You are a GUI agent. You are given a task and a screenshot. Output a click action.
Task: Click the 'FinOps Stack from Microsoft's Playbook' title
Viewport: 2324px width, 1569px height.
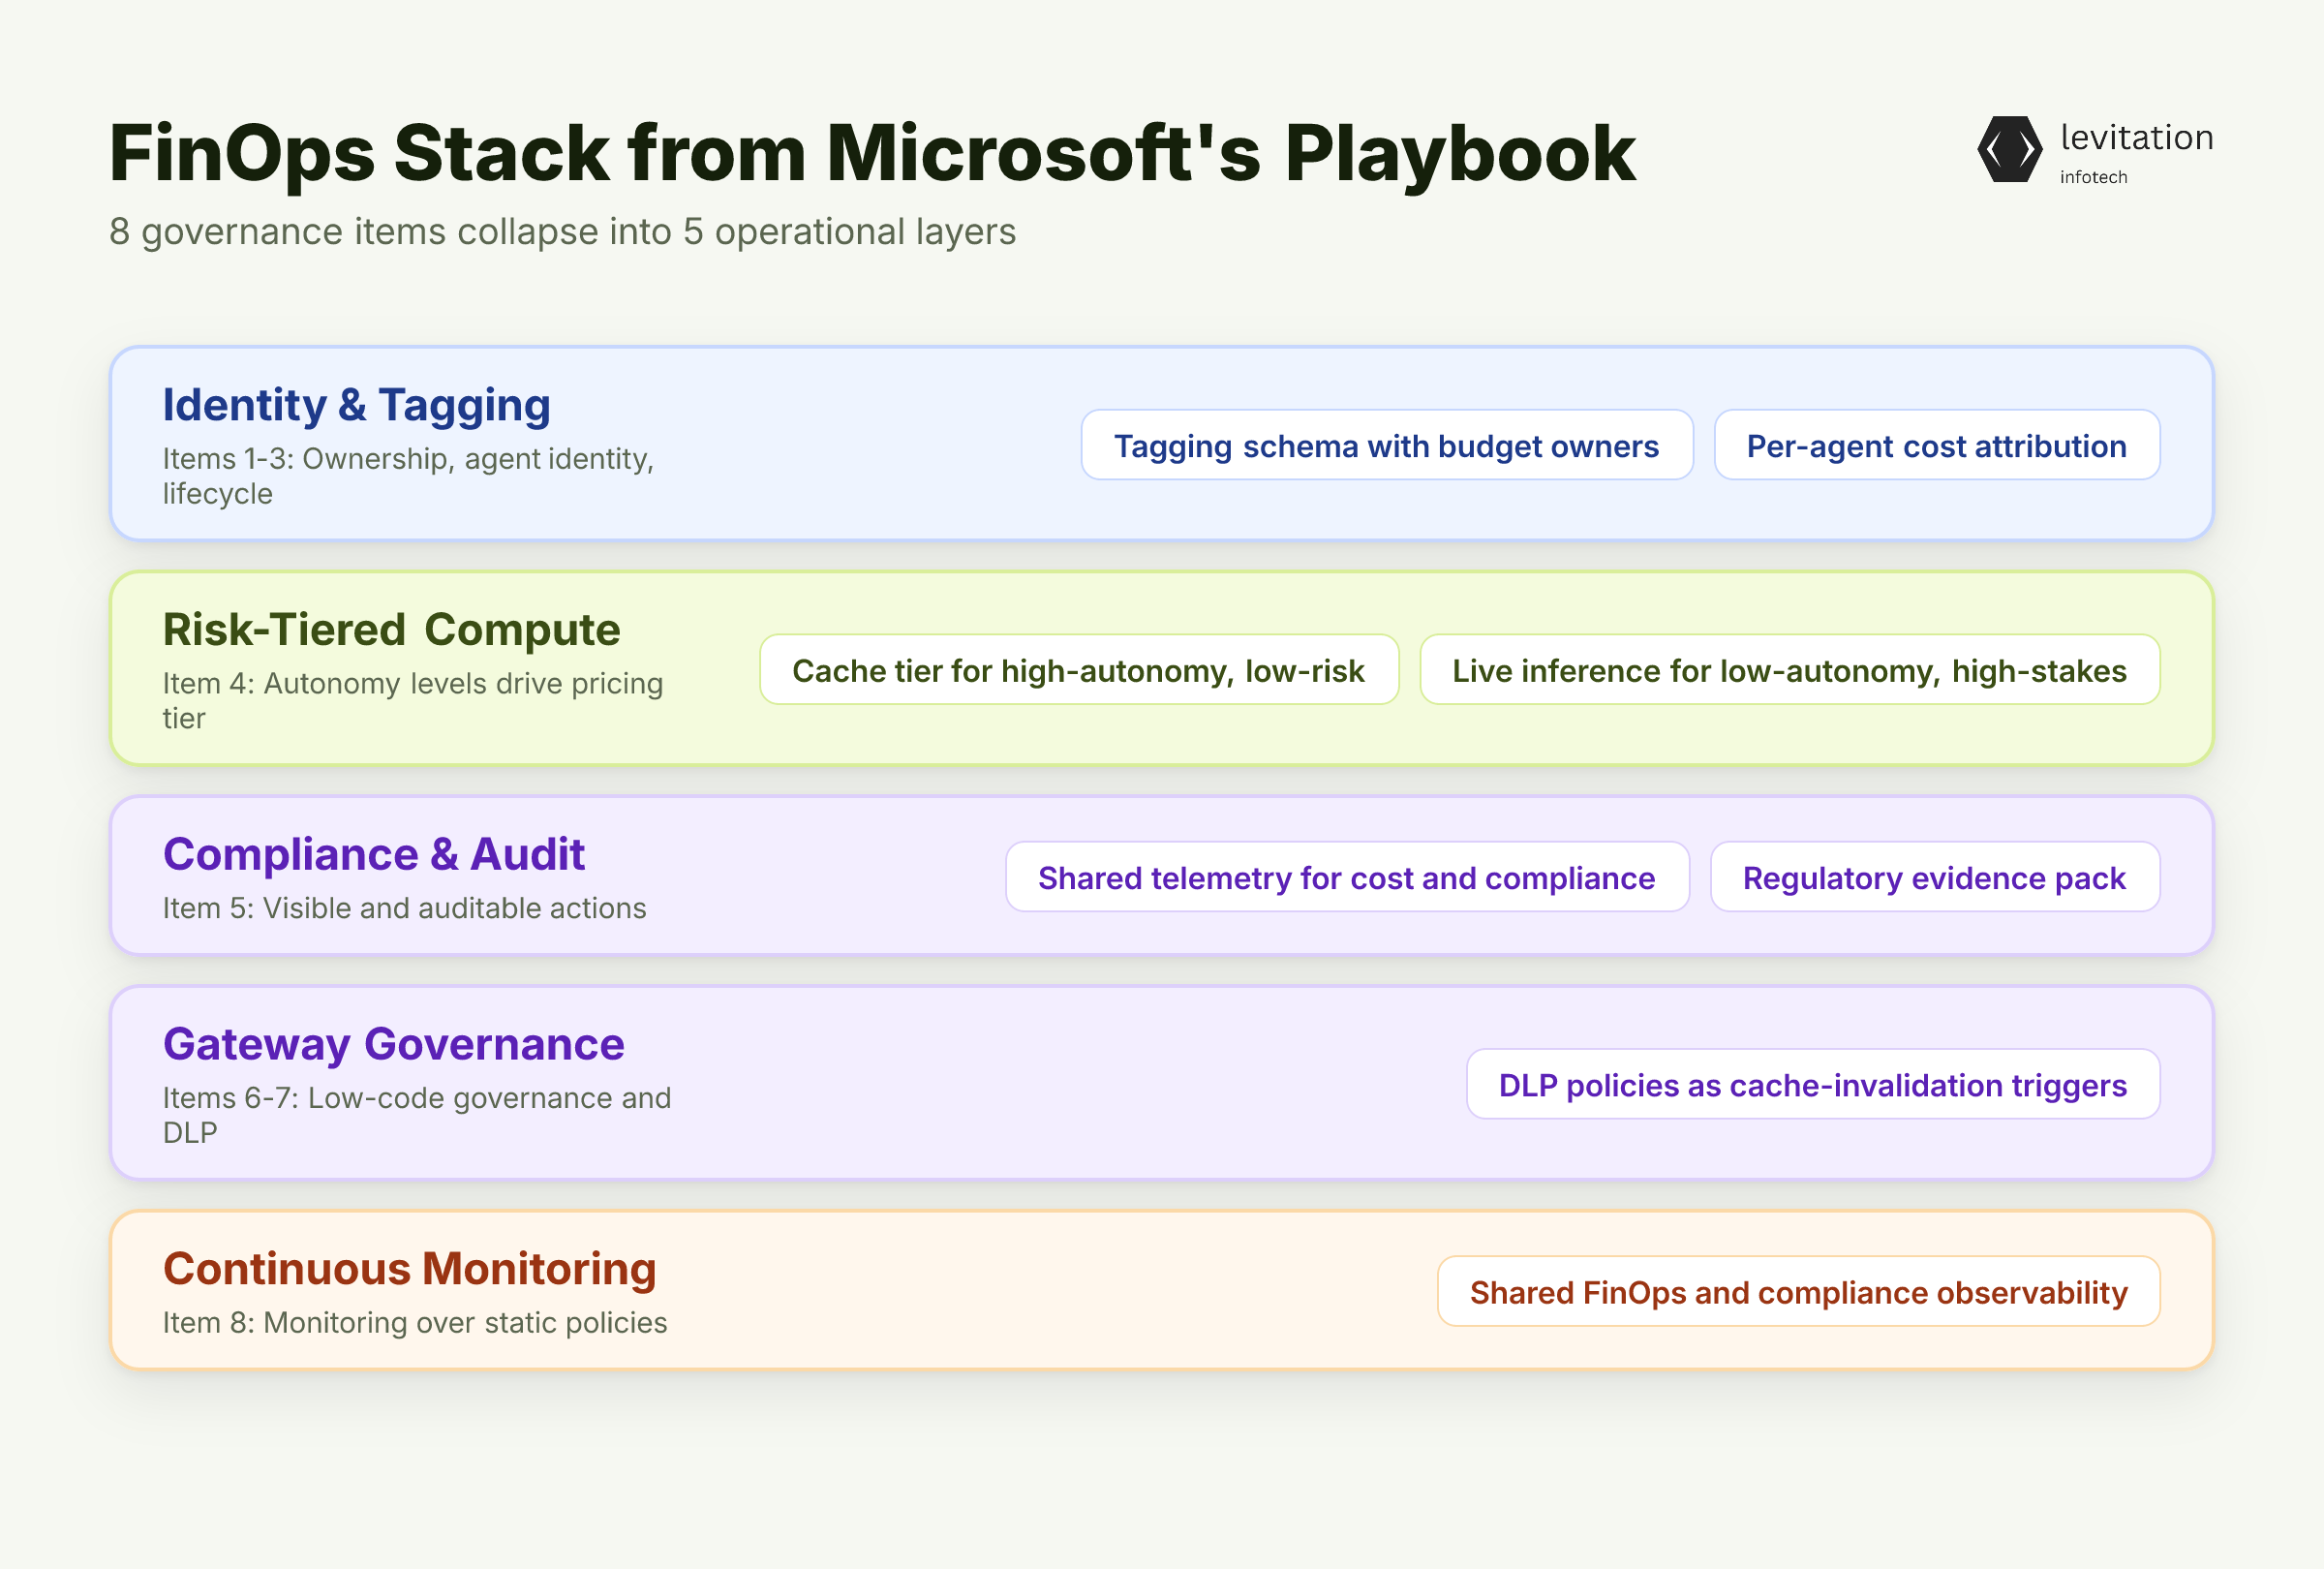[x=872, y=153]
